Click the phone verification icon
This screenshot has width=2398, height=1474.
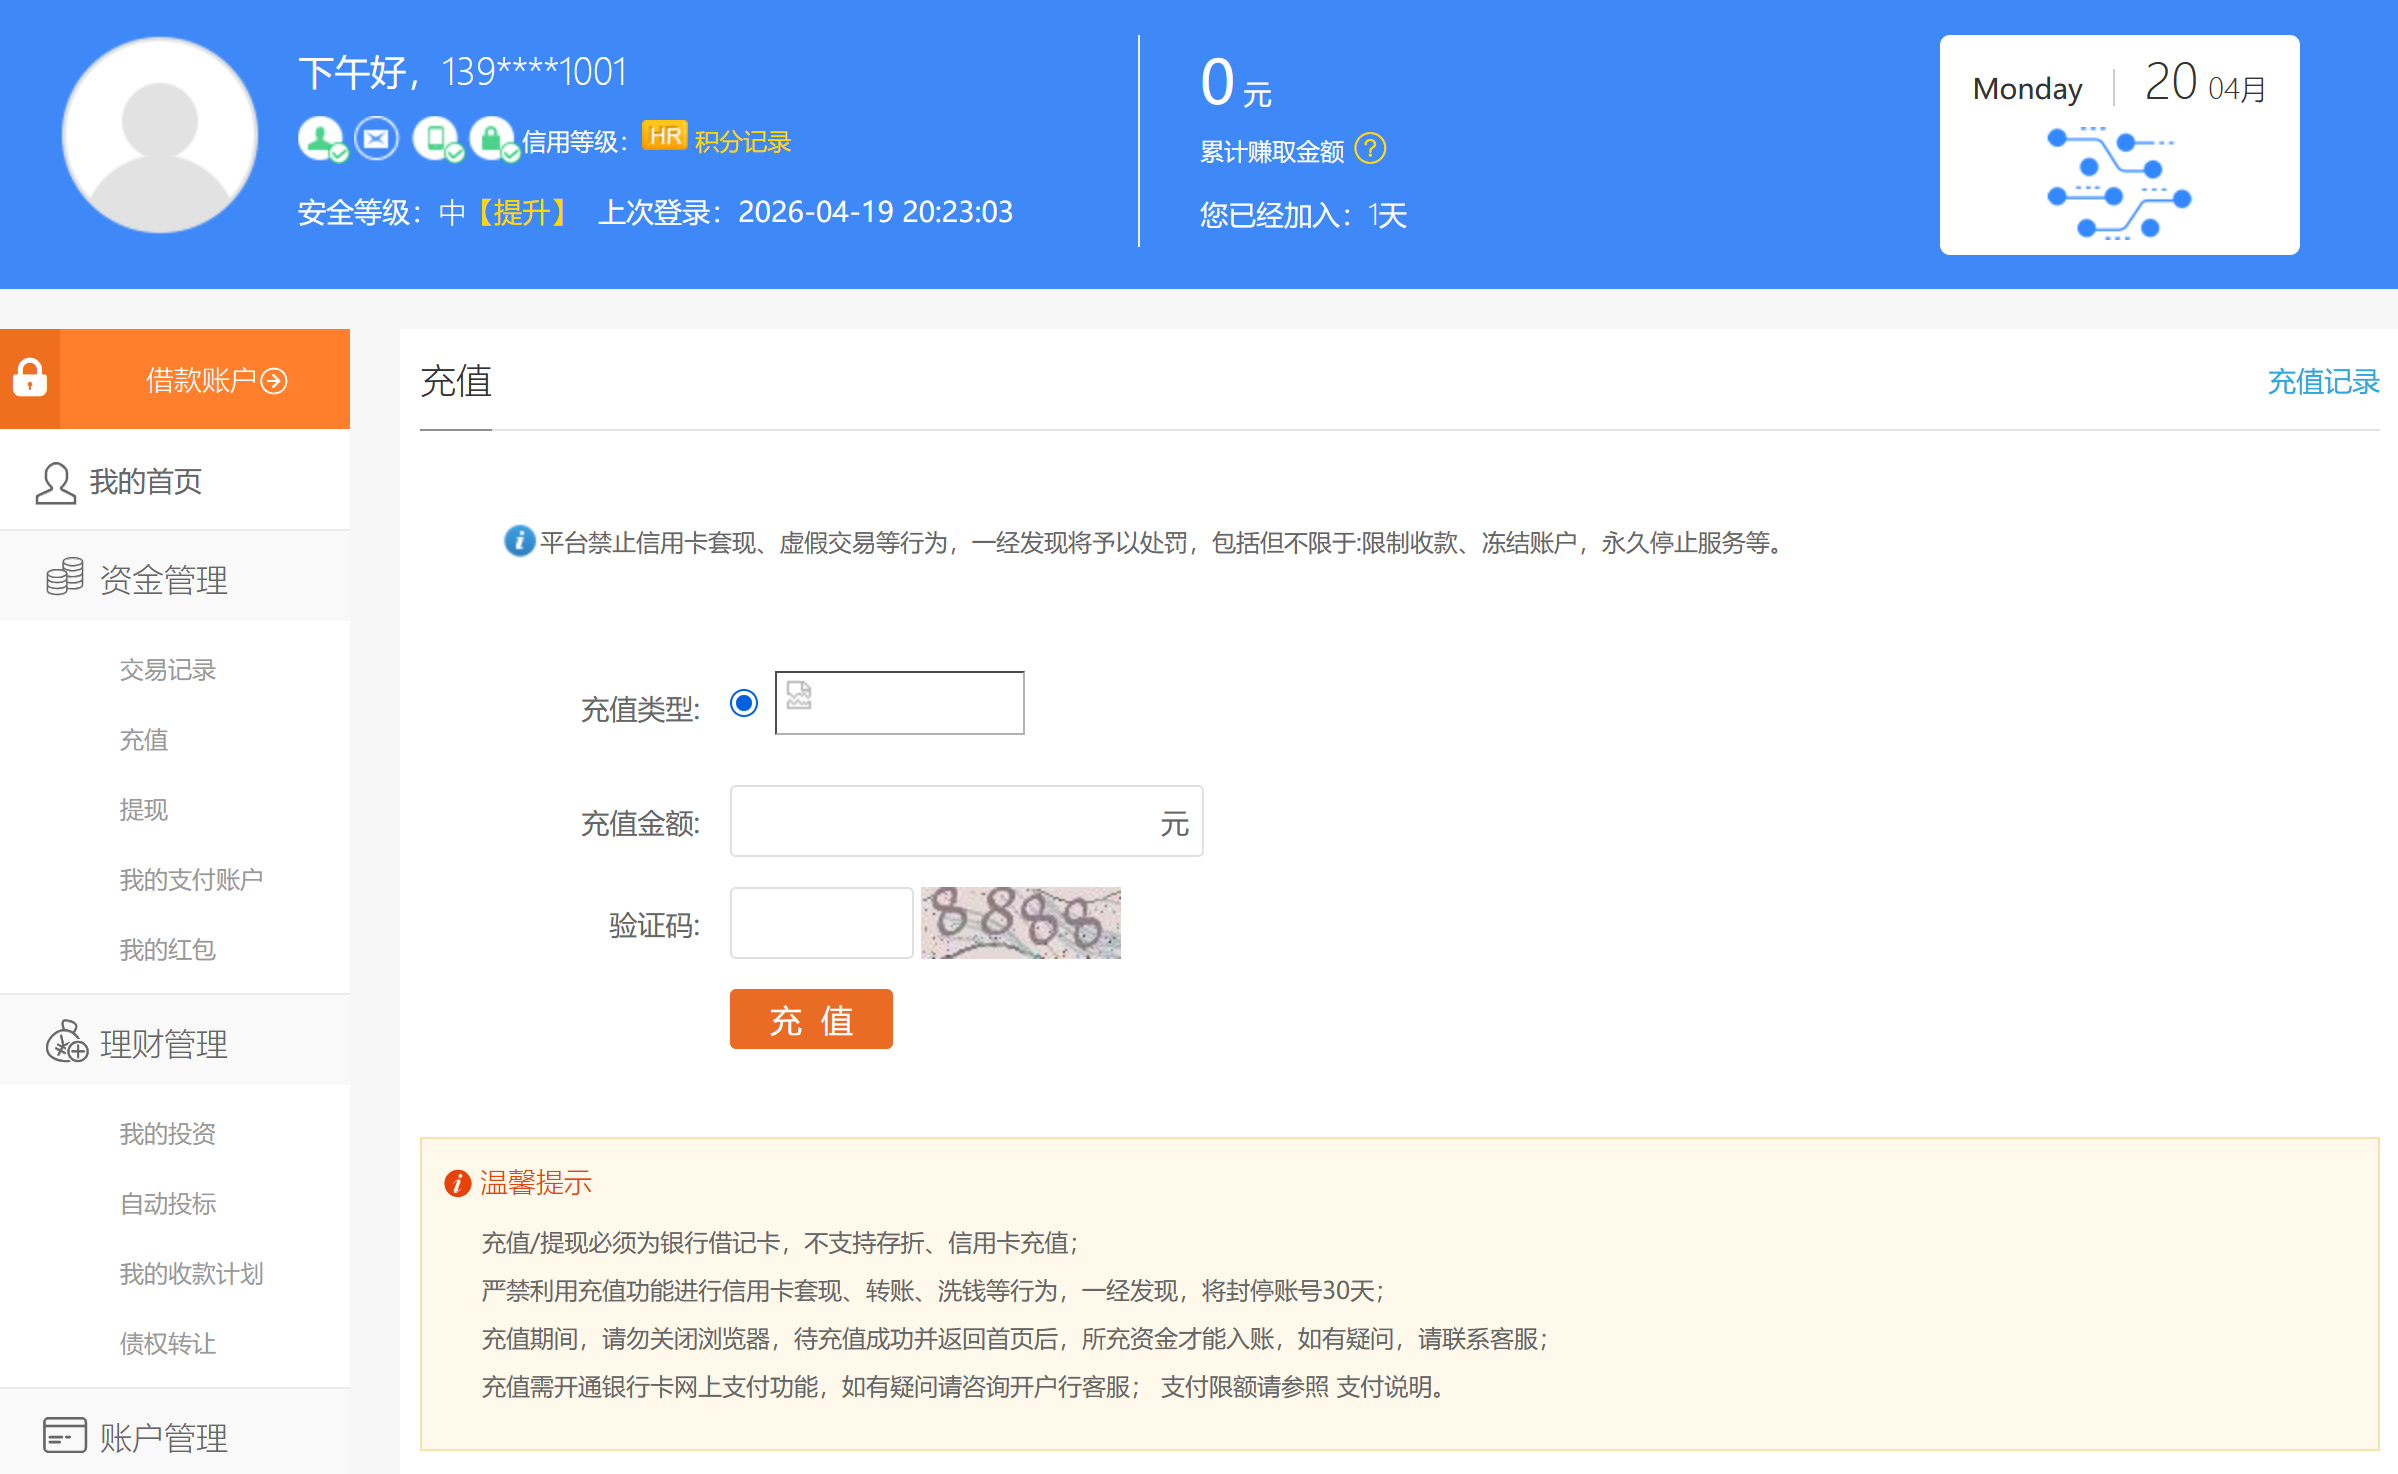(x=436, y=138)
